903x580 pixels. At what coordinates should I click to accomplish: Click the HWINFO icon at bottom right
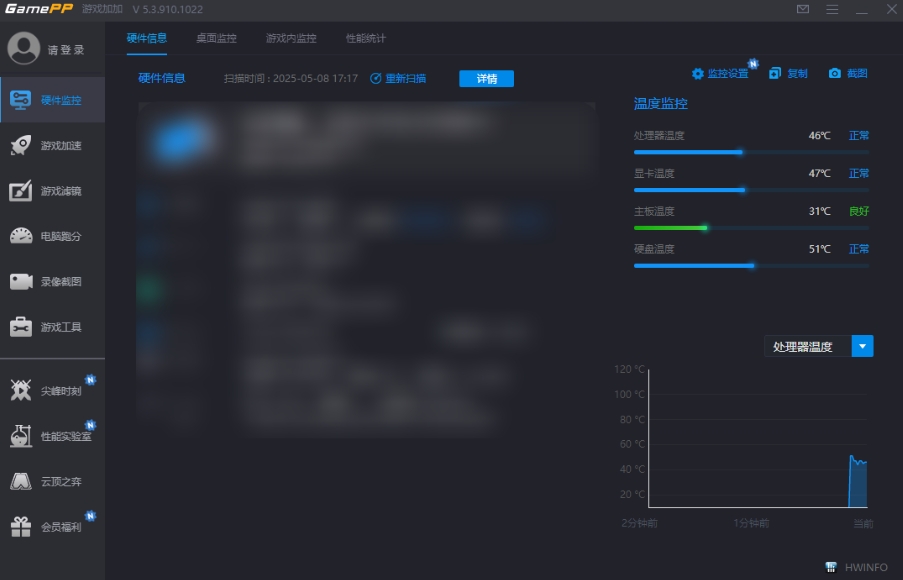point(831,567)
